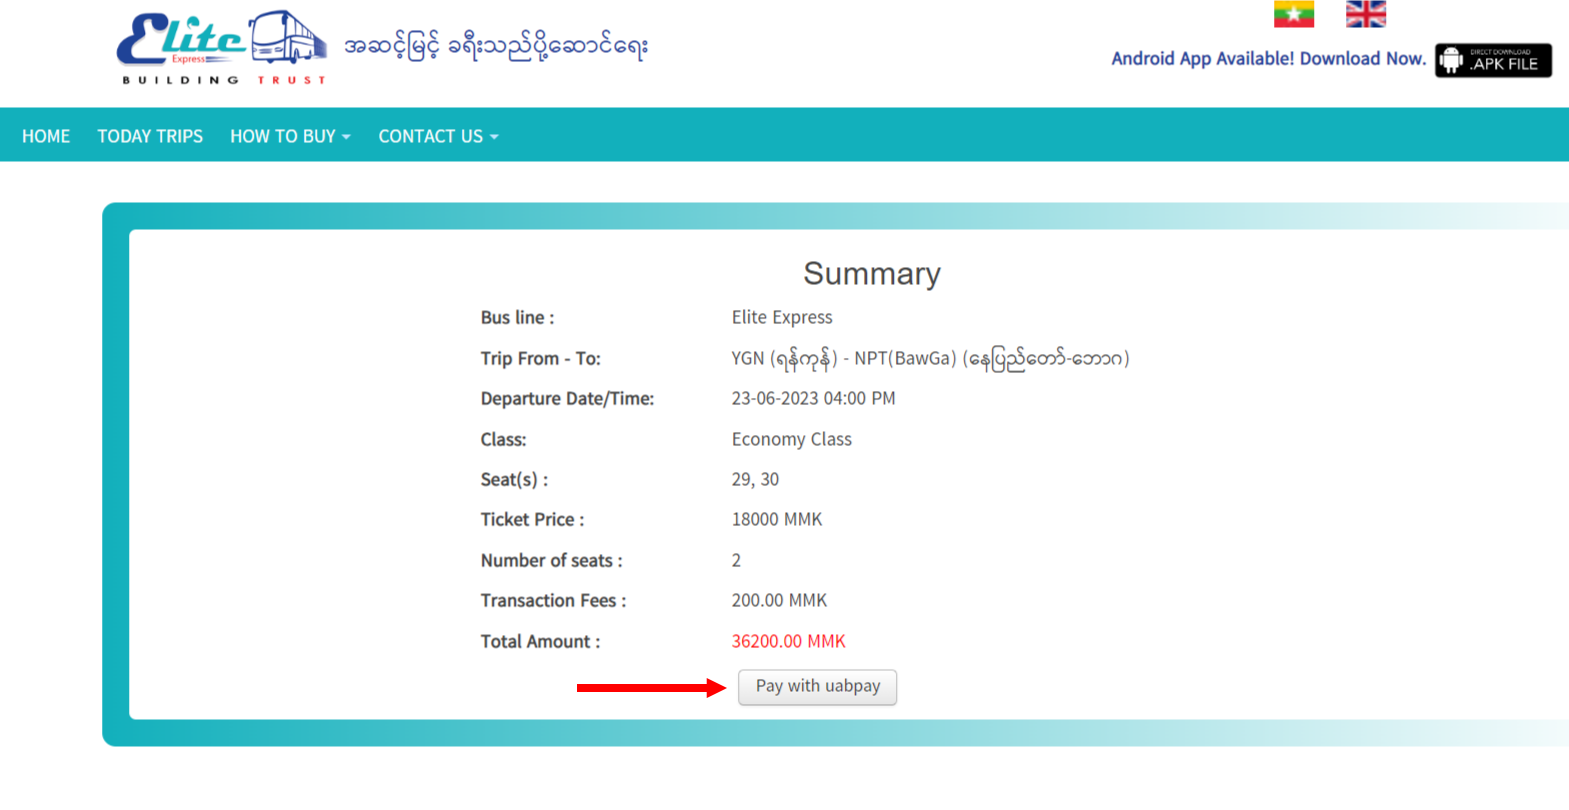Expand the CONTACT US dropdown
Screen dimensions: 1569x810
(438, 136)
